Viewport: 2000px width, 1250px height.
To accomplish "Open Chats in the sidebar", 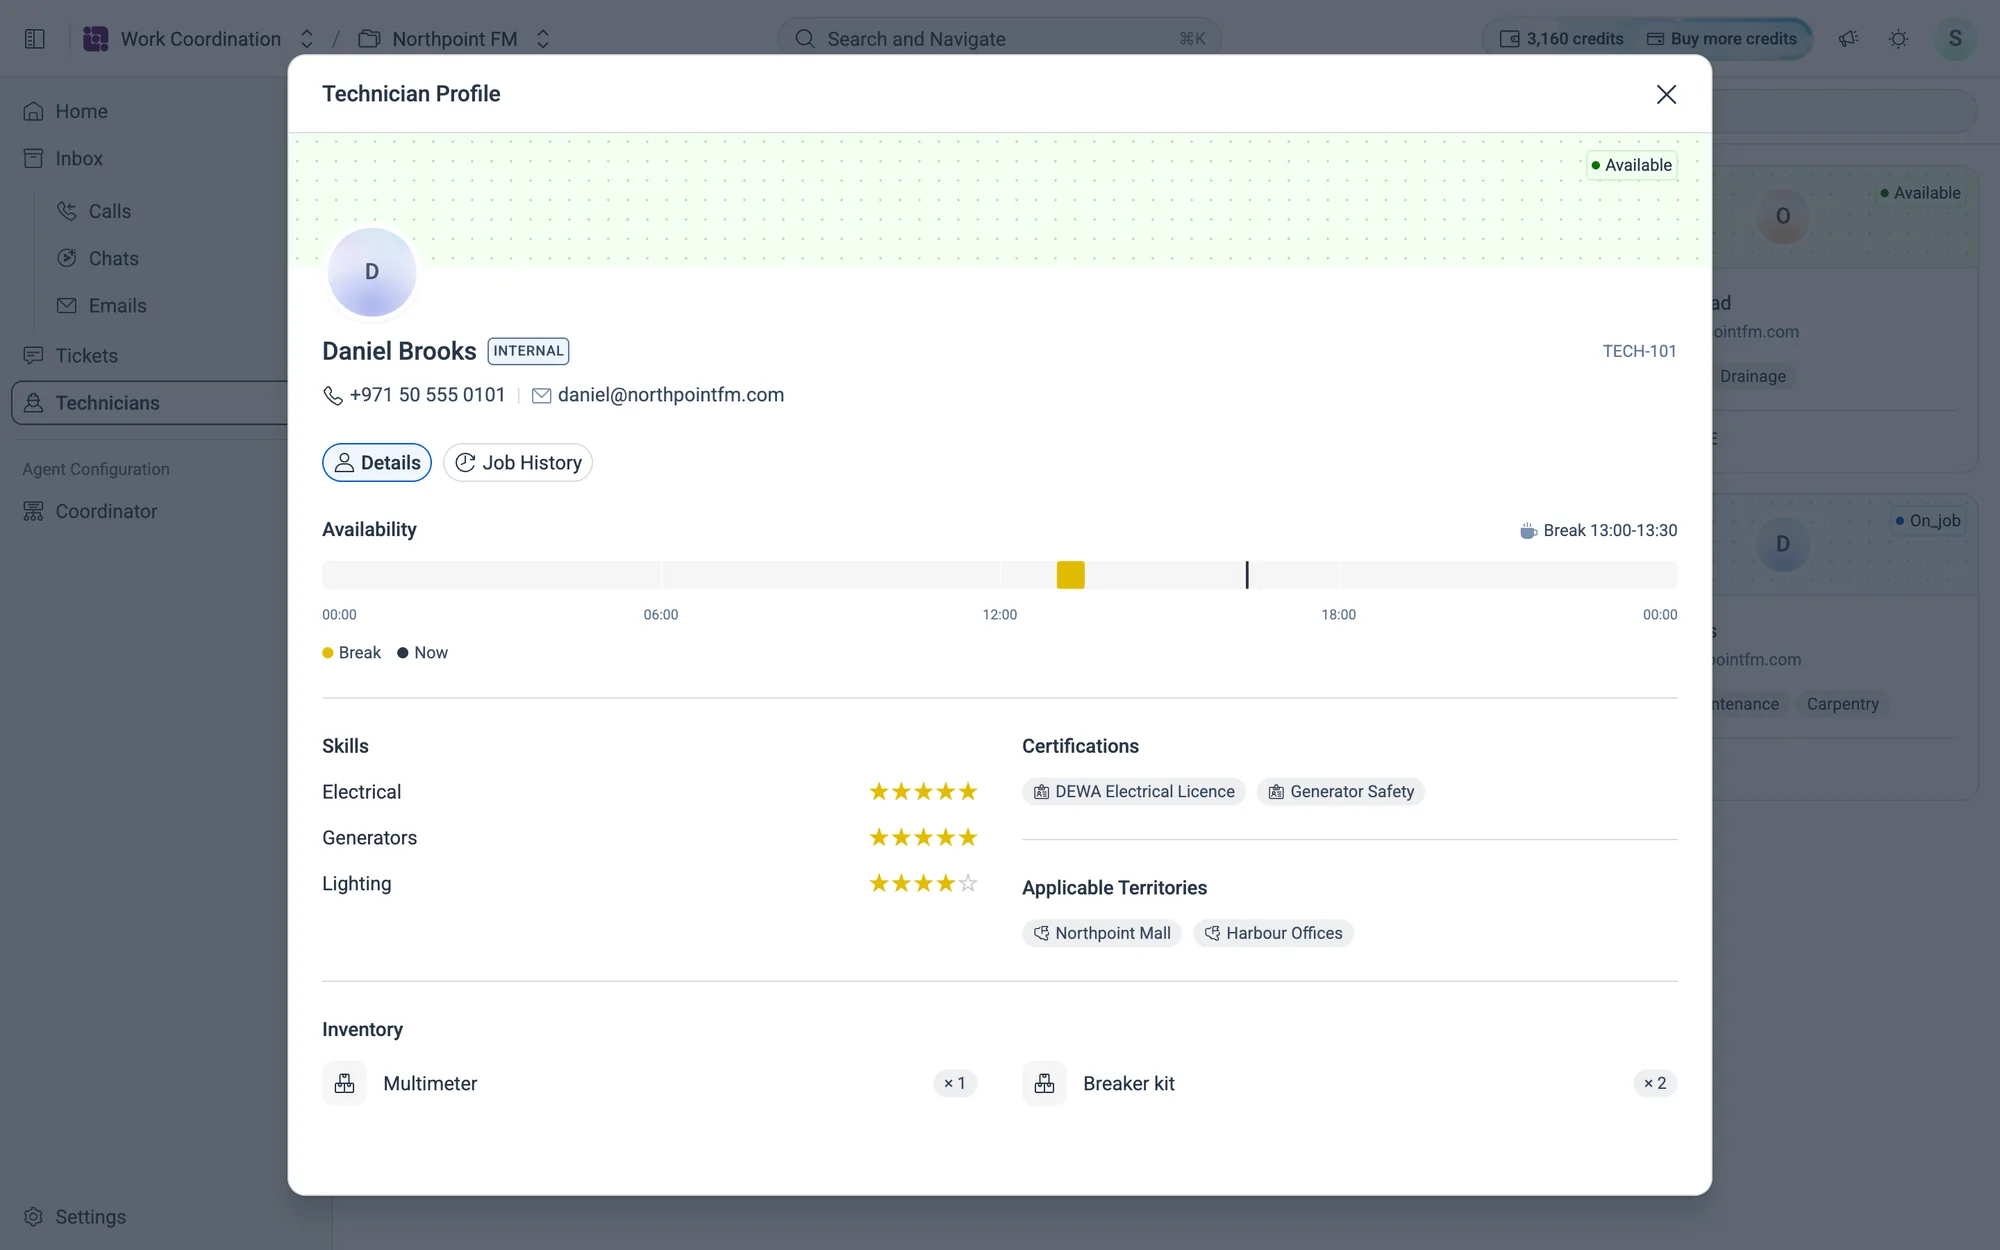I will (x=98, y=258).
